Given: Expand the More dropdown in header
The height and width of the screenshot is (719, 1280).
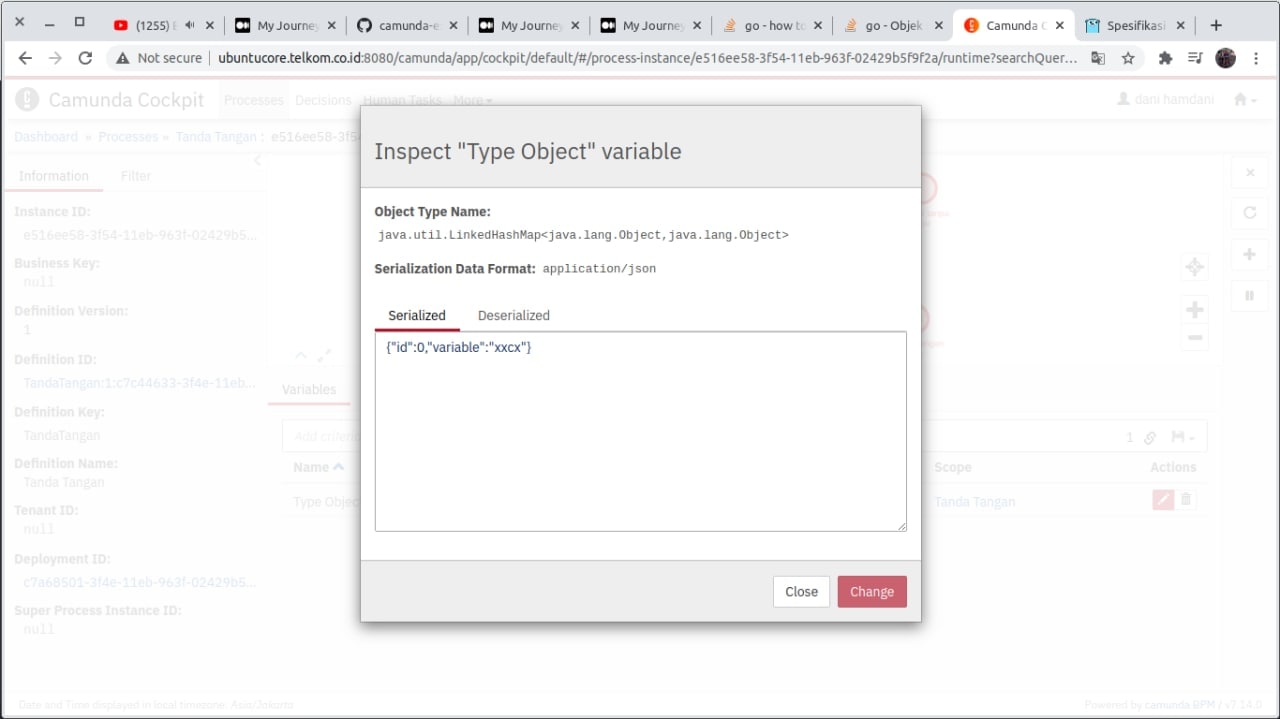Looking at the screenshot, I should (x=472, y=100).
